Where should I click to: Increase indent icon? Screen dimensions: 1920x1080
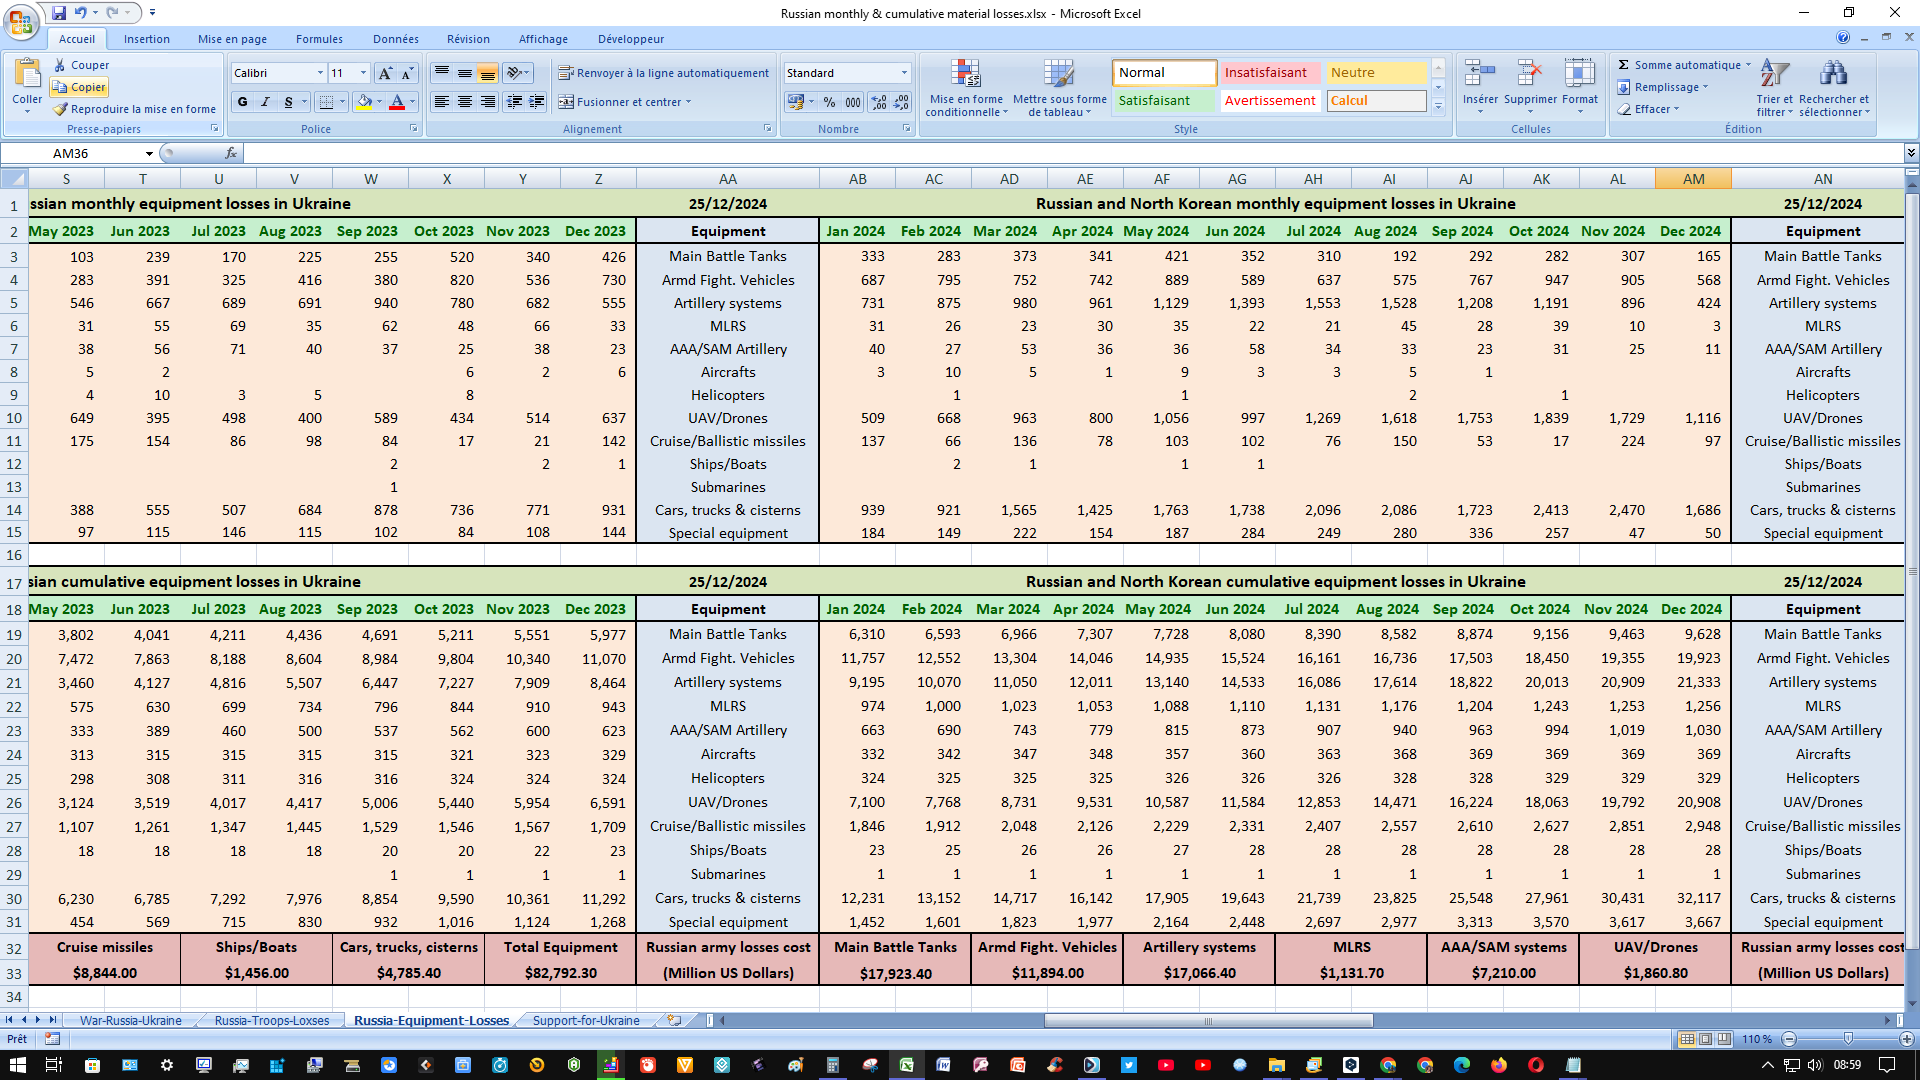click(537, 102)
